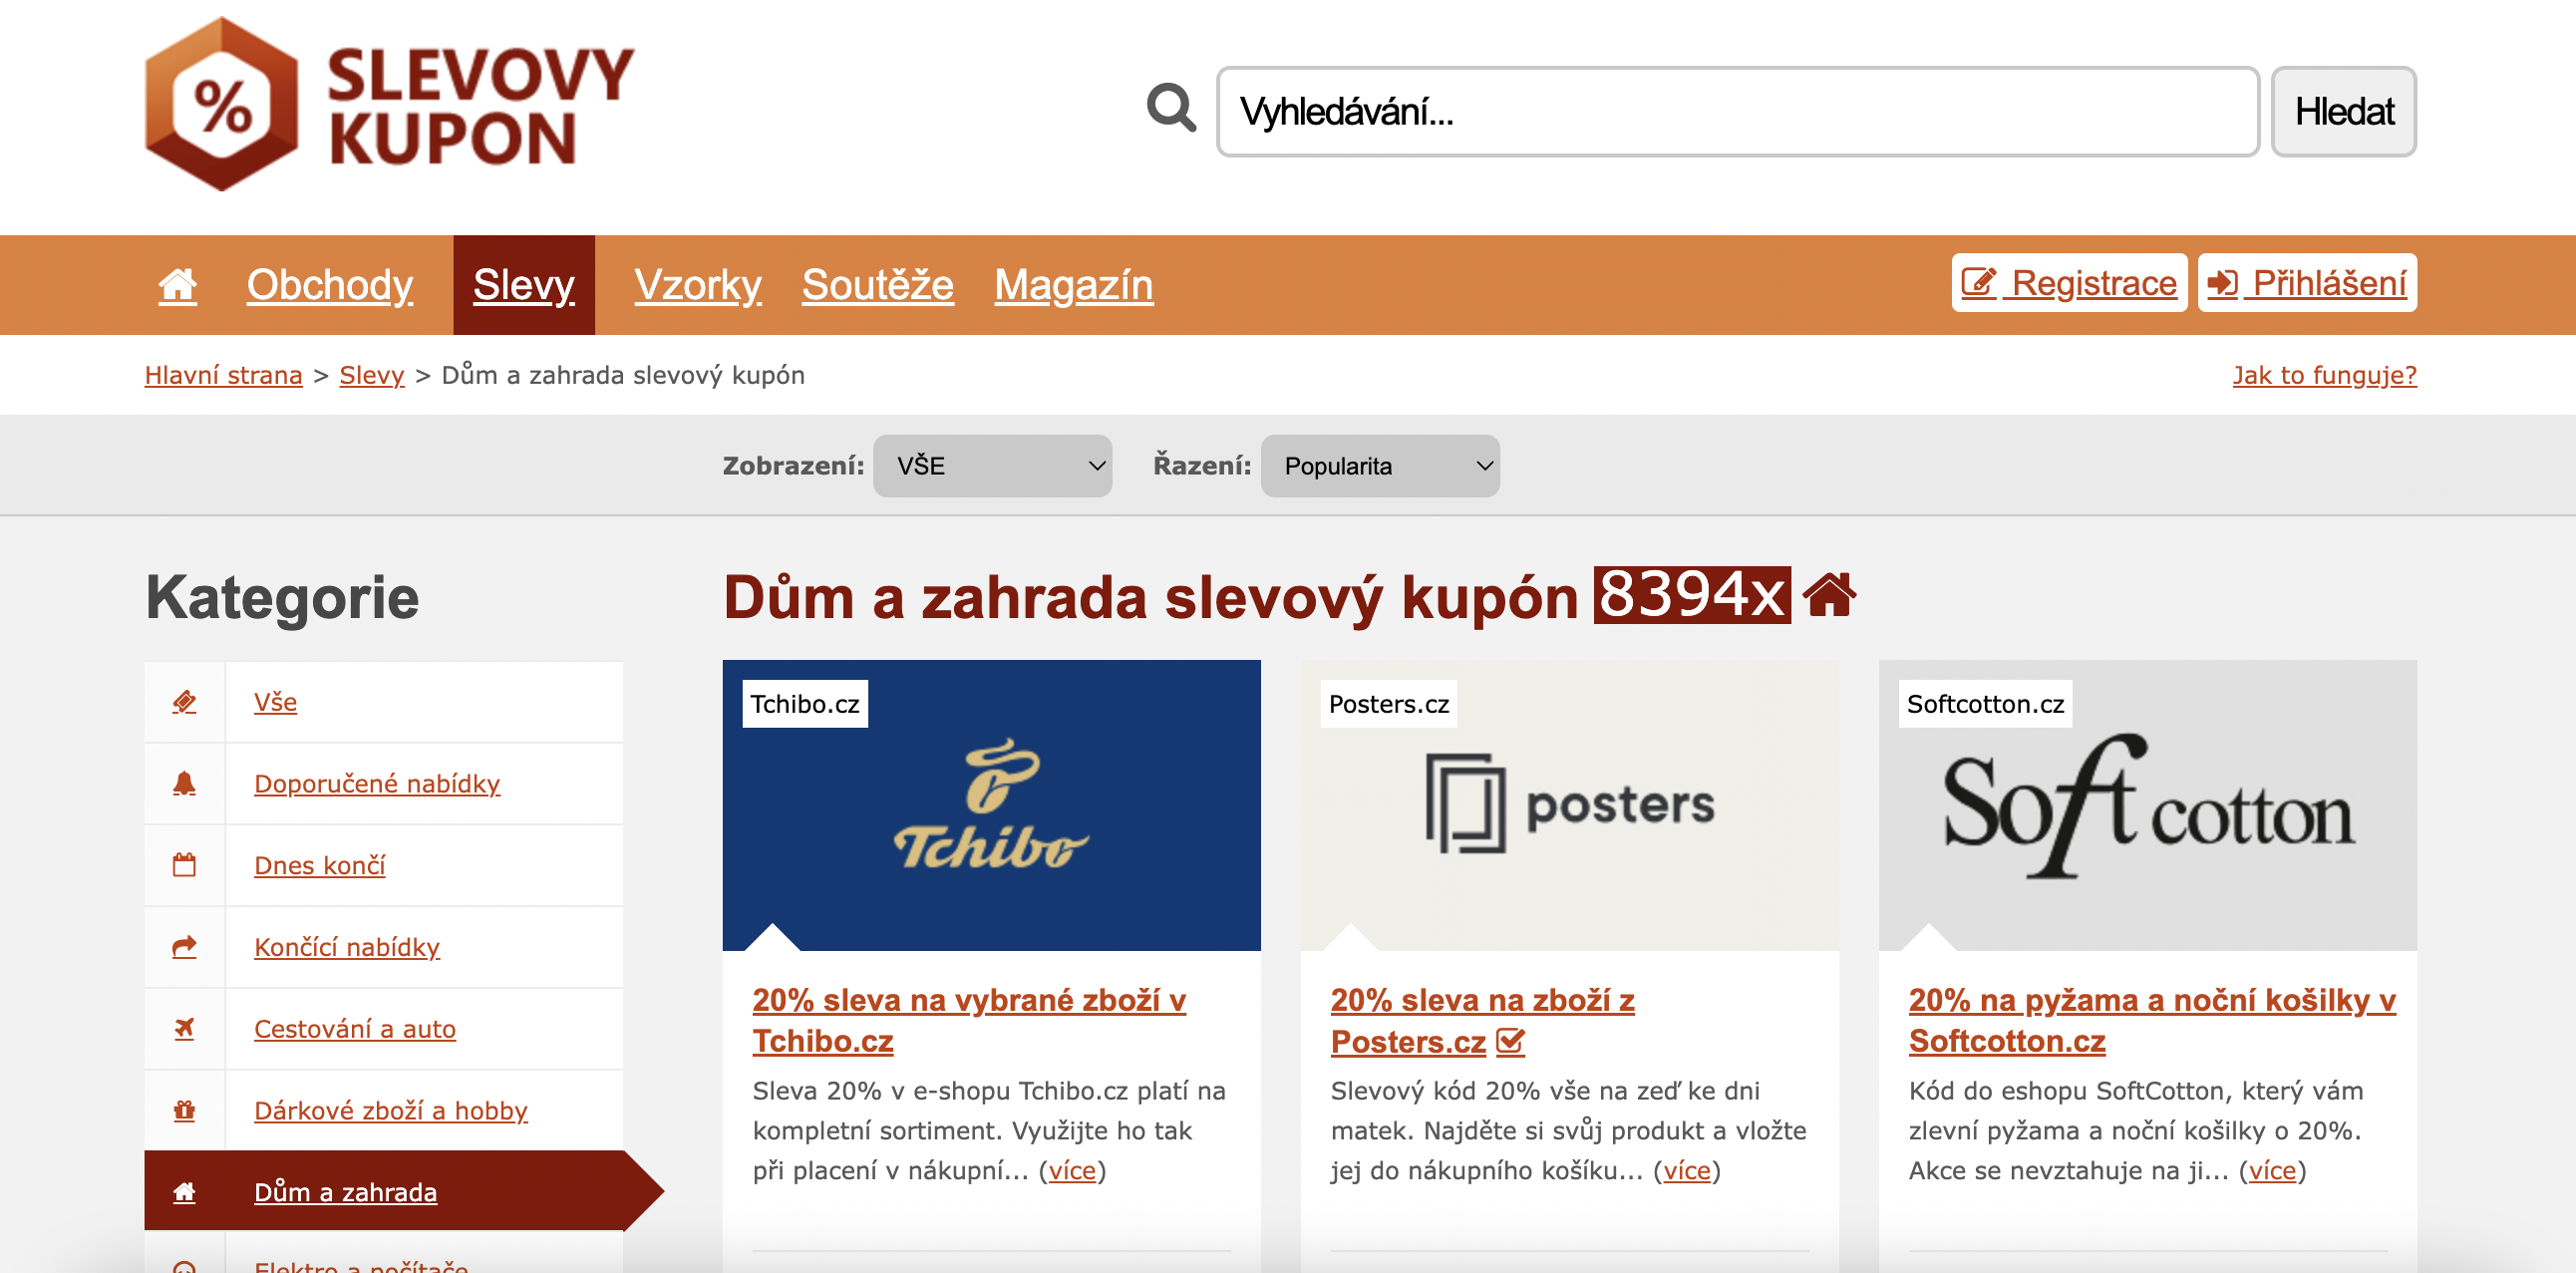Follow the Hlavní strana breadcrumb link
The width and height of the screenshot is (2576, 1273).
[223, 375]
